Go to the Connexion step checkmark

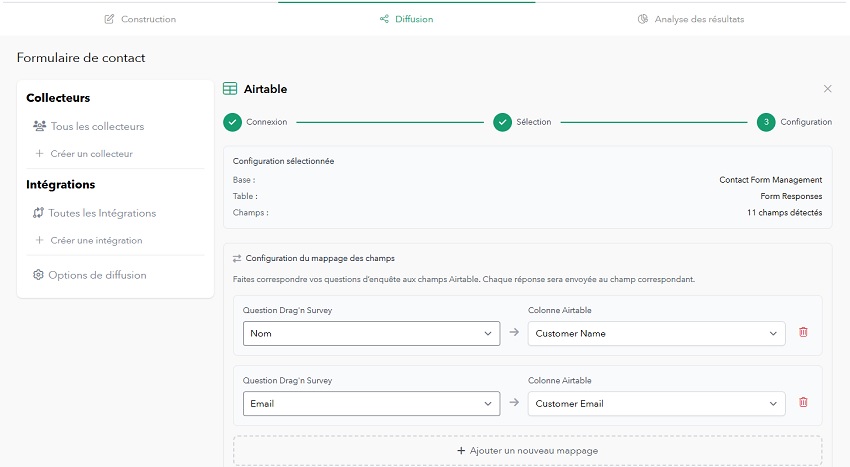(233, 123)
